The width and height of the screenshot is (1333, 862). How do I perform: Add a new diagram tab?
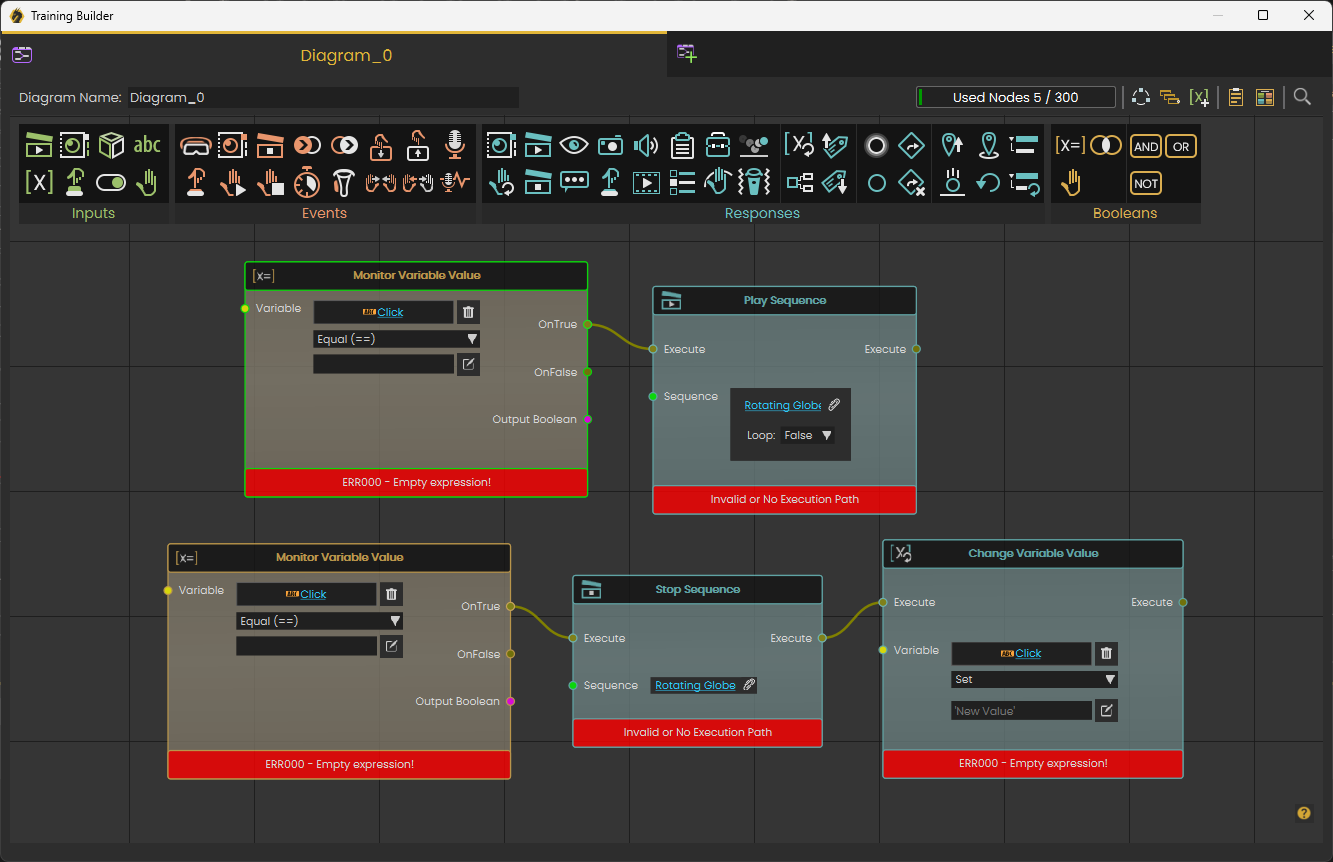tap(687, 54)
